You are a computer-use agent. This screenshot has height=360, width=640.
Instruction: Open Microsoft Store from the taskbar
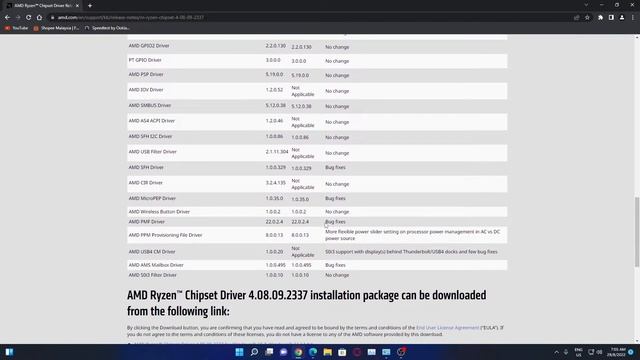coord(342,352)
